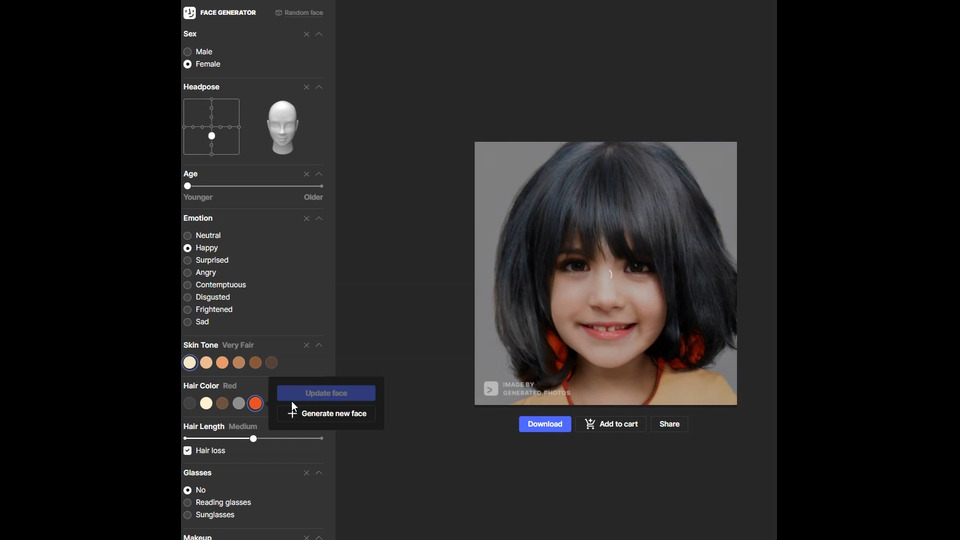Reset the Emotion section with X icon
This screenshot has height=540, width=960.
click(x=307, y=218)
